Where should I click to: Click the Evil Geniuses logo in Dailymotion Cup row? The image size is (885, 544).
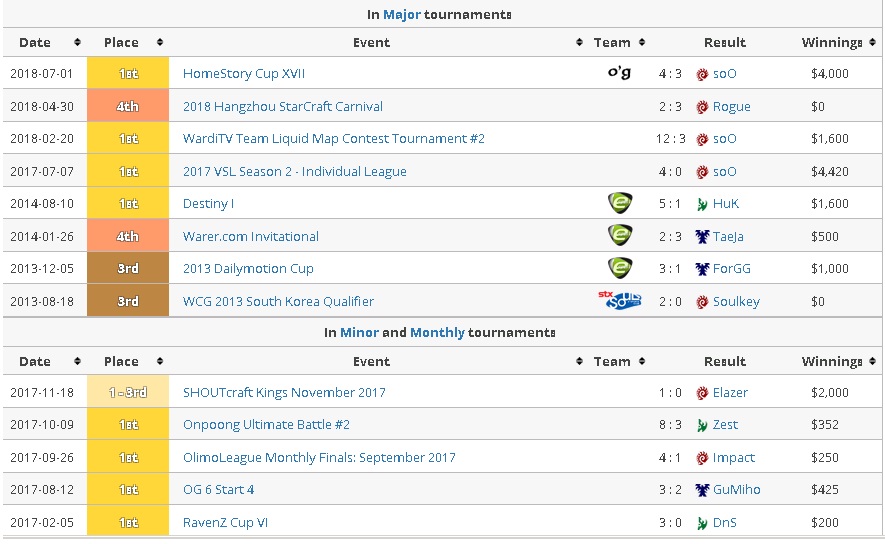(620, 268)
